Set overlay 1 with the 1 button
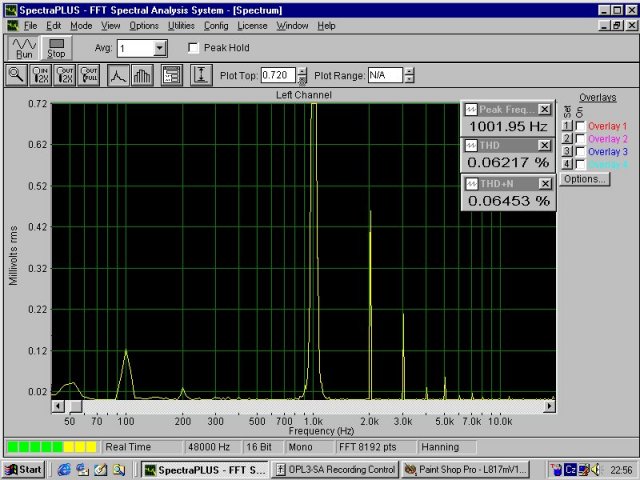This screenshot has height=480, width=640. pos(567,126)
